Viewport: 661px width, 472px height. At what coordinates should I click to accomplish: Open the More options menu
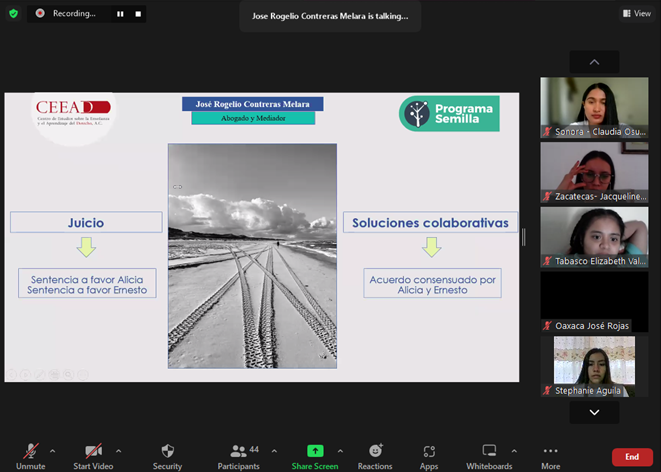coord(551,457)
